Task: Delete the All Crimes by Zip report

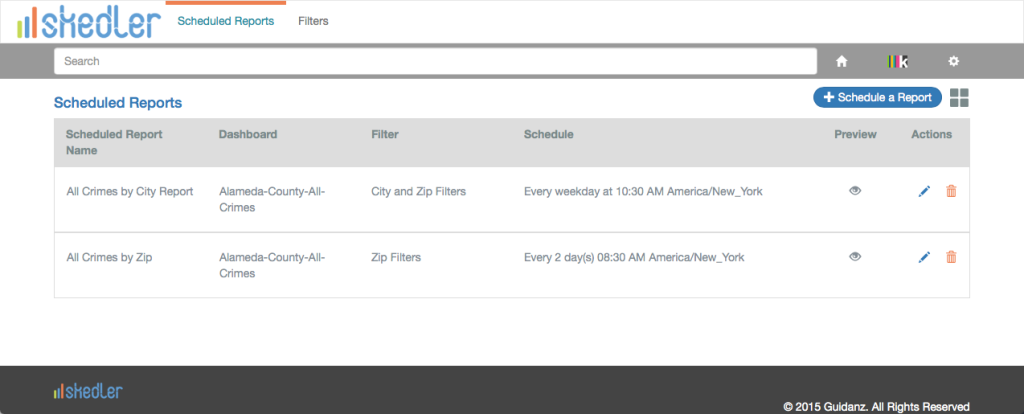Action: [x=952, y=257]
